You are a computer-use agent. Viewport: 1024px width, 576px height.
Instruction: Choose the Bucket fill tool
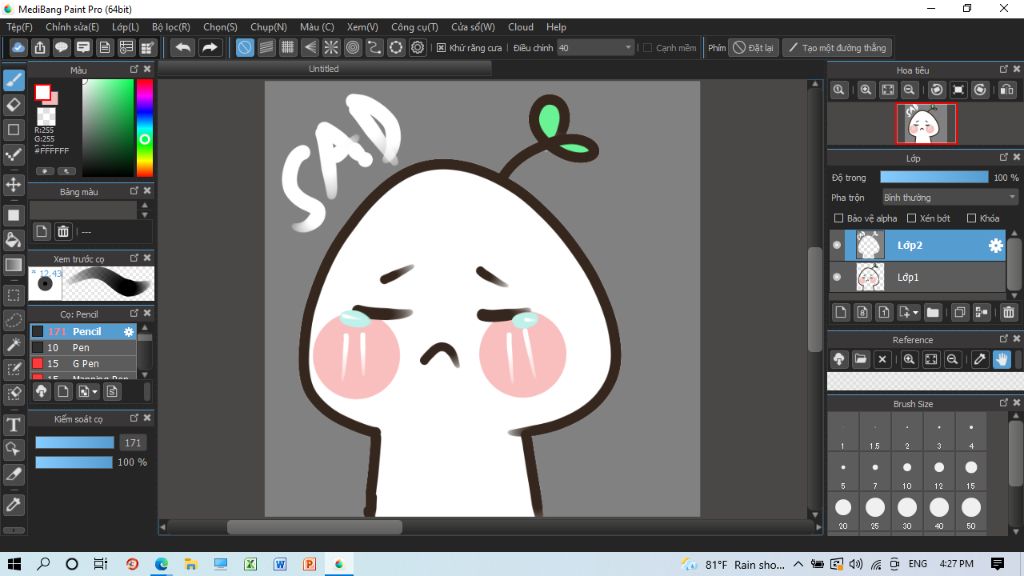click(14, 240)
